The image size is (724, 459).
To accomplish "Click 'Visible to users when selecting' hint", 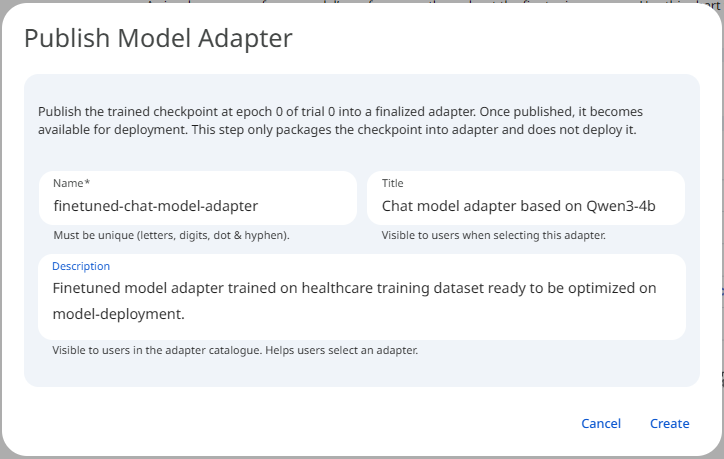I will tap(494, 236).
